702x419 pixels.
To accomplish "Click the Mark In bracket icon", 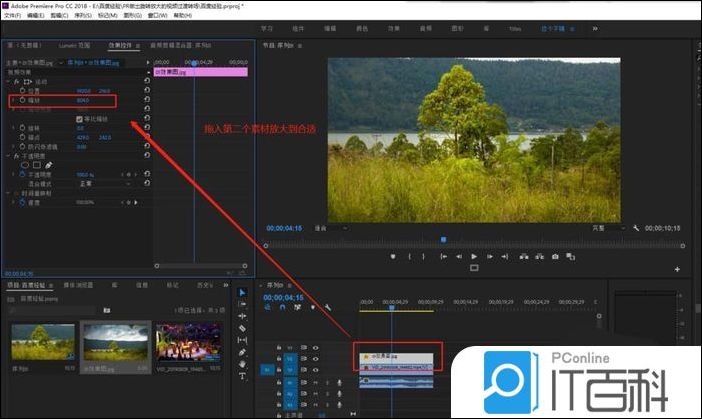I will (409, 257).
